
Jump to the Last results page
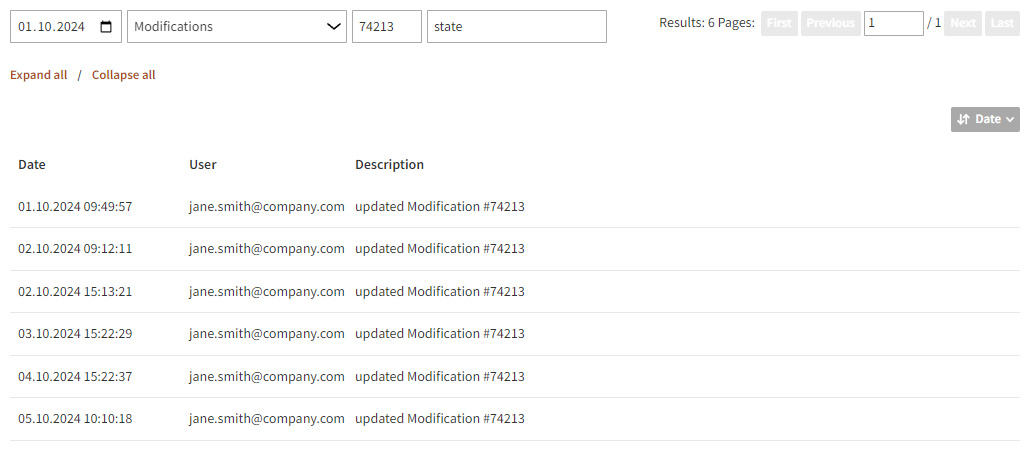1001,23
